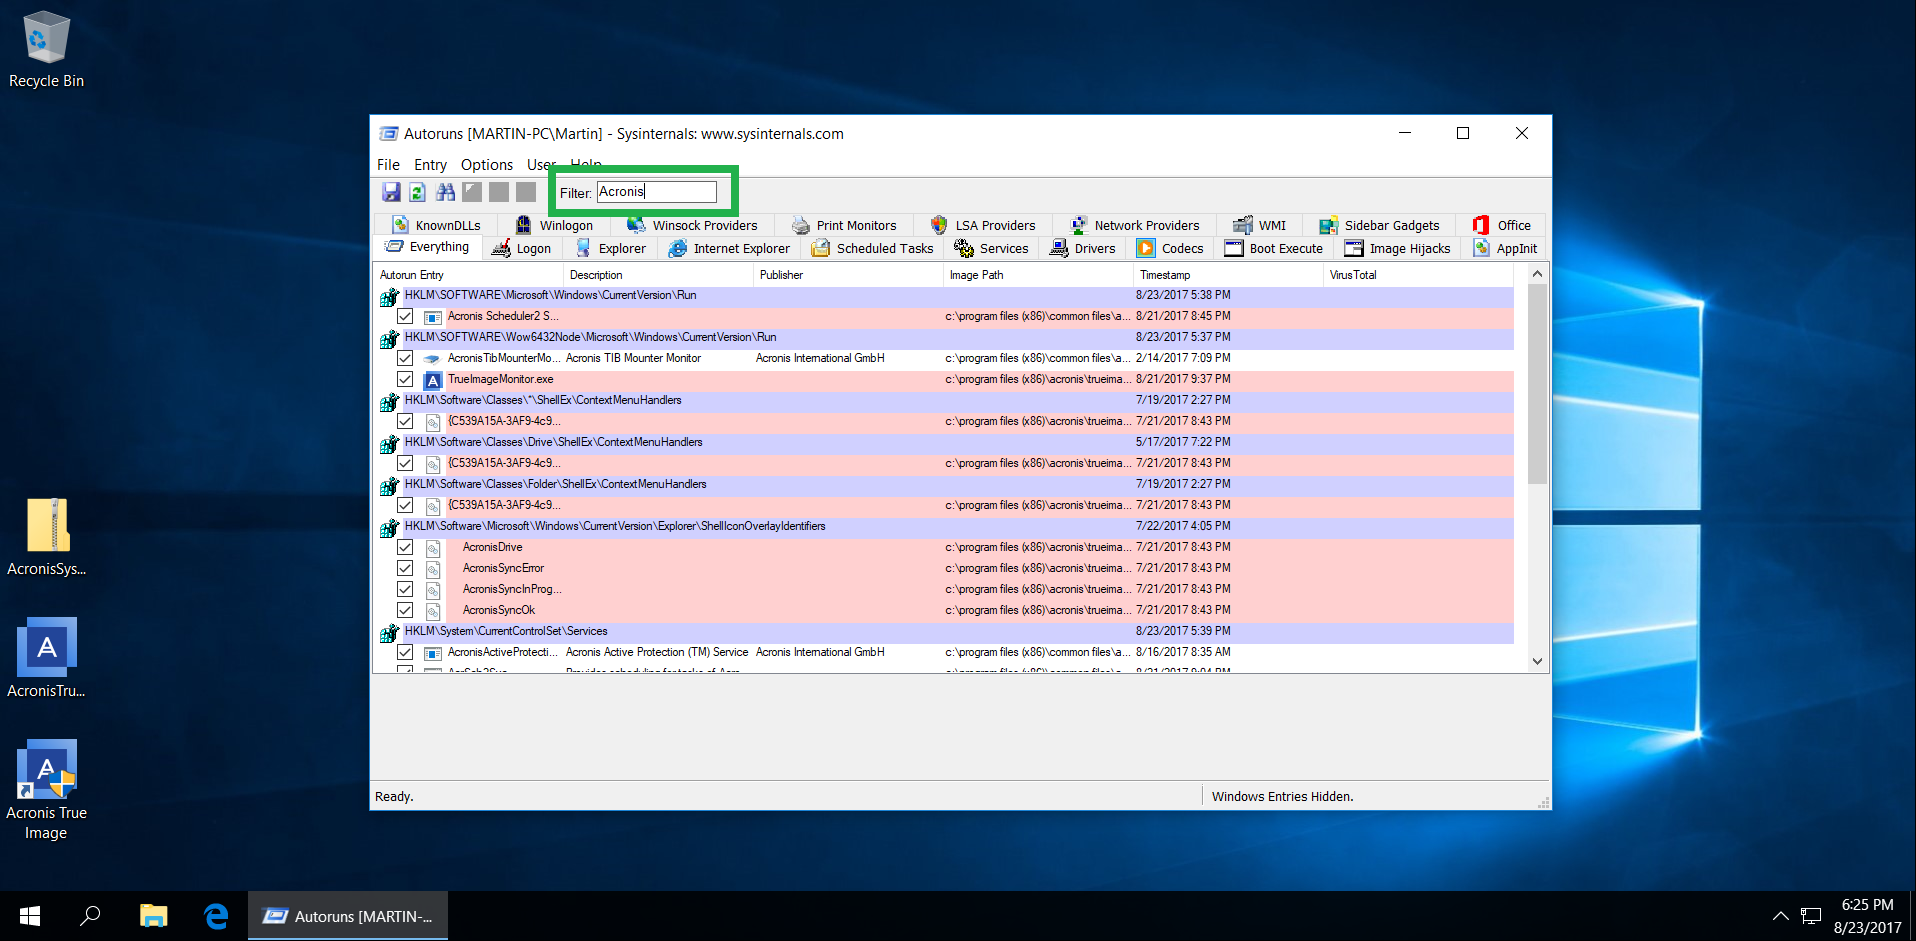Uncheck the AcronisActiveProtecti service entry
1916x941 pixels.
point(405,652)
